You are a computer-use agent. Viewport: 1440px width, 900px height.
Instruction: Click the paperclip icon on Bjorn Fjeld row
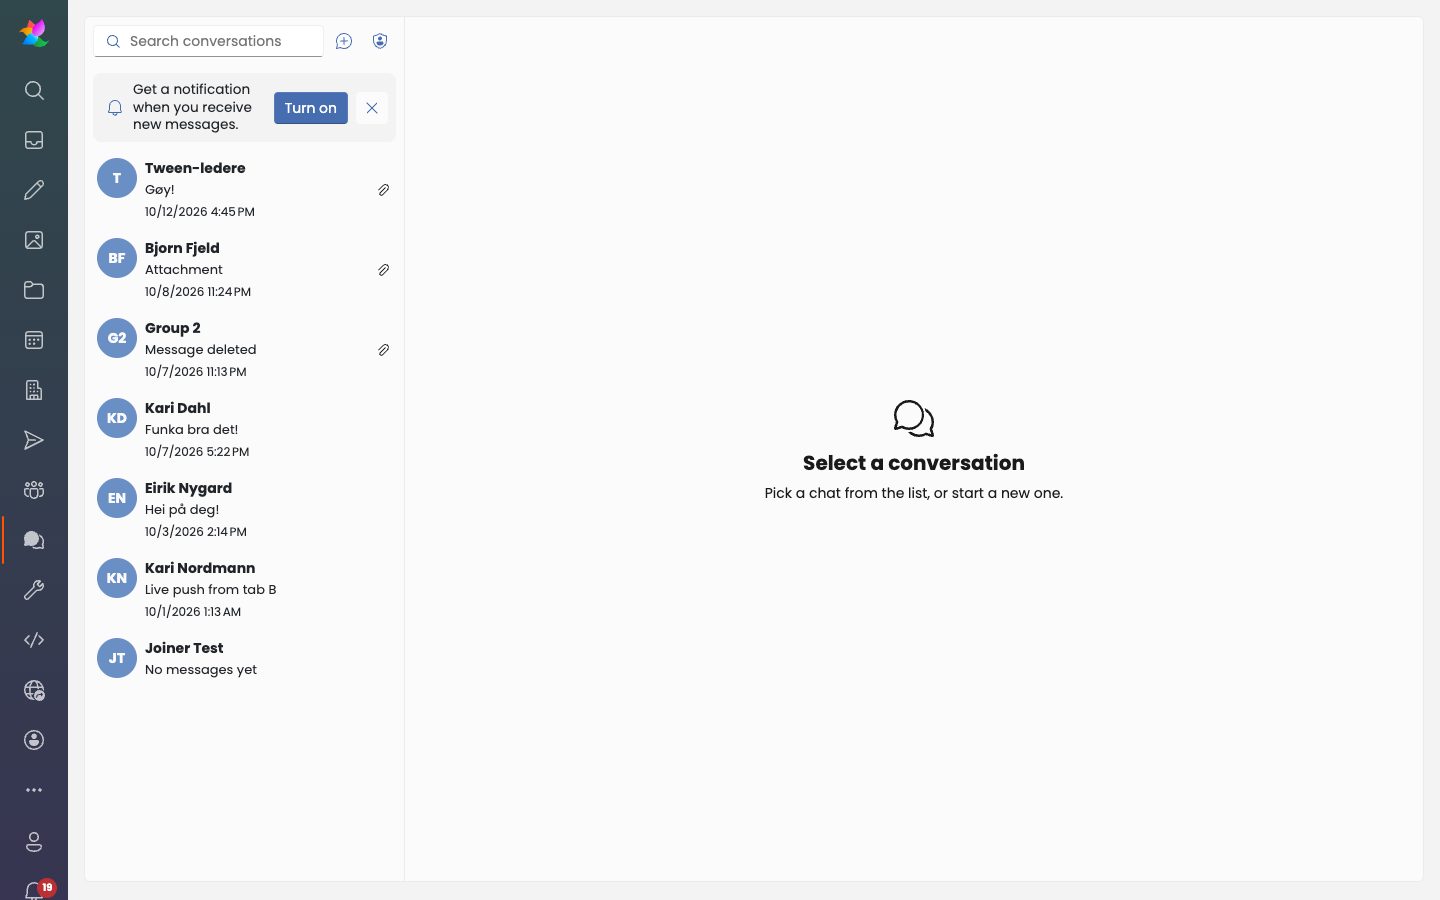click(x=383, y=270)
